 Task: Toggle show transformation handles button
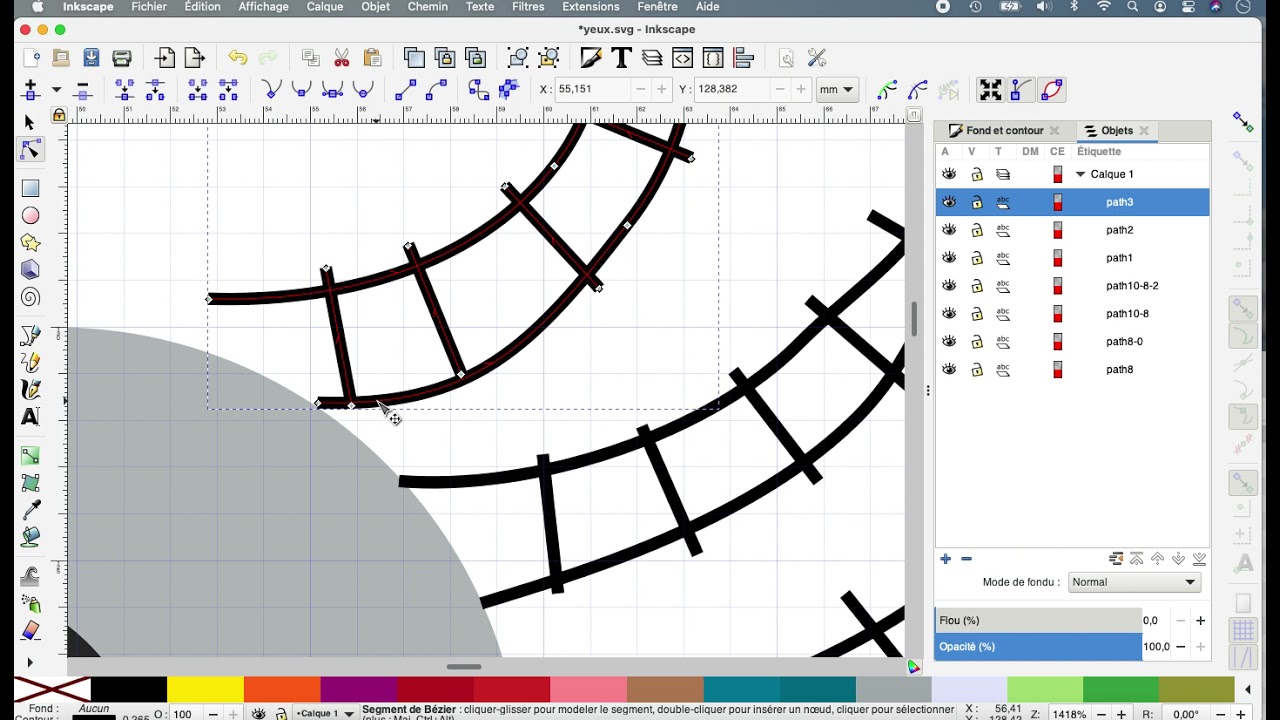click(991, 90)
